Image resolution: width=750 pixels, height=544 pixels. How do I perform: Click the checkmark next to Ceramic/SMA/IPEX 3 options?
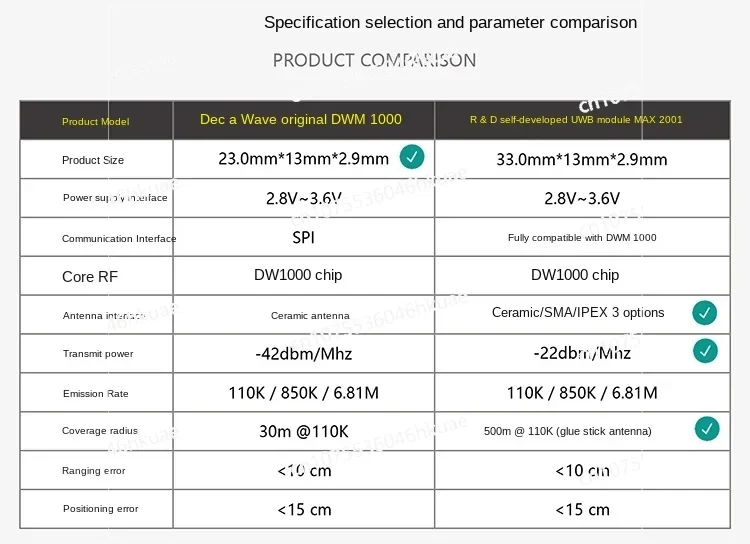click(x=705, y=313)
